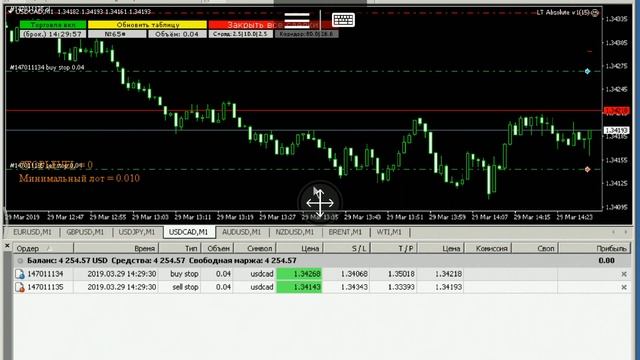Click the Цена header next to Символ
This screenshot has height=360, width=640.
coord(299,248)
